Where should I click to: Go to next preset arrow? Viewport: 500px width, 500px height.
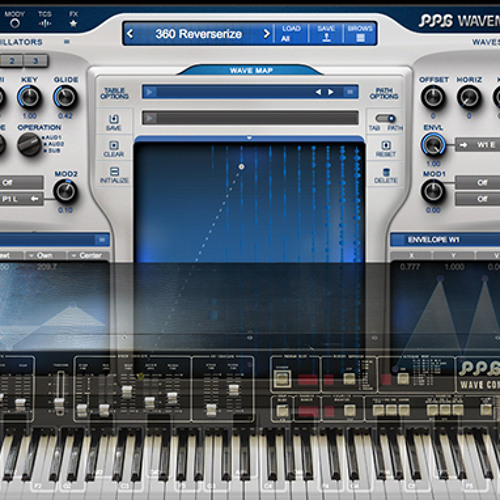tap(267, 33)
